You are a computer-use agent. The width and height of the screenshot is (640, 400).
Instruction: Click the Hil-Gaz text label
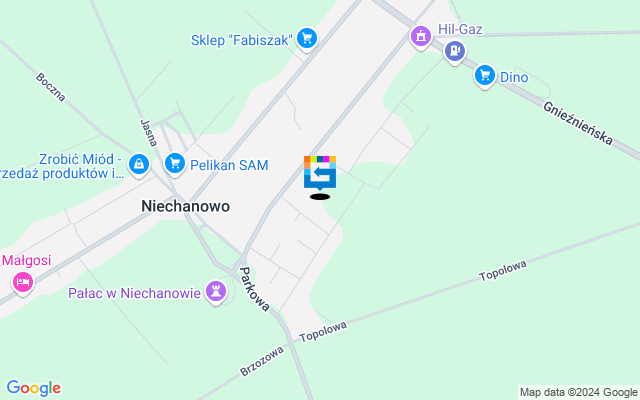tap(460, 29)
